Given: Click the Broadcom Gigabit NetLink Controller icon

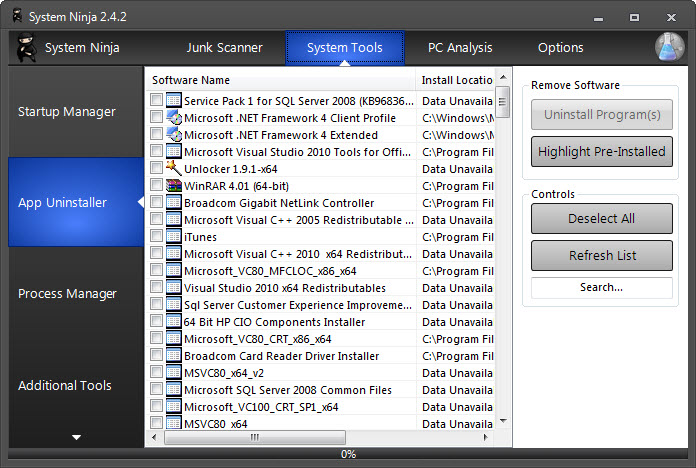Looking at the screenshot, I should [x=173, y=203].
